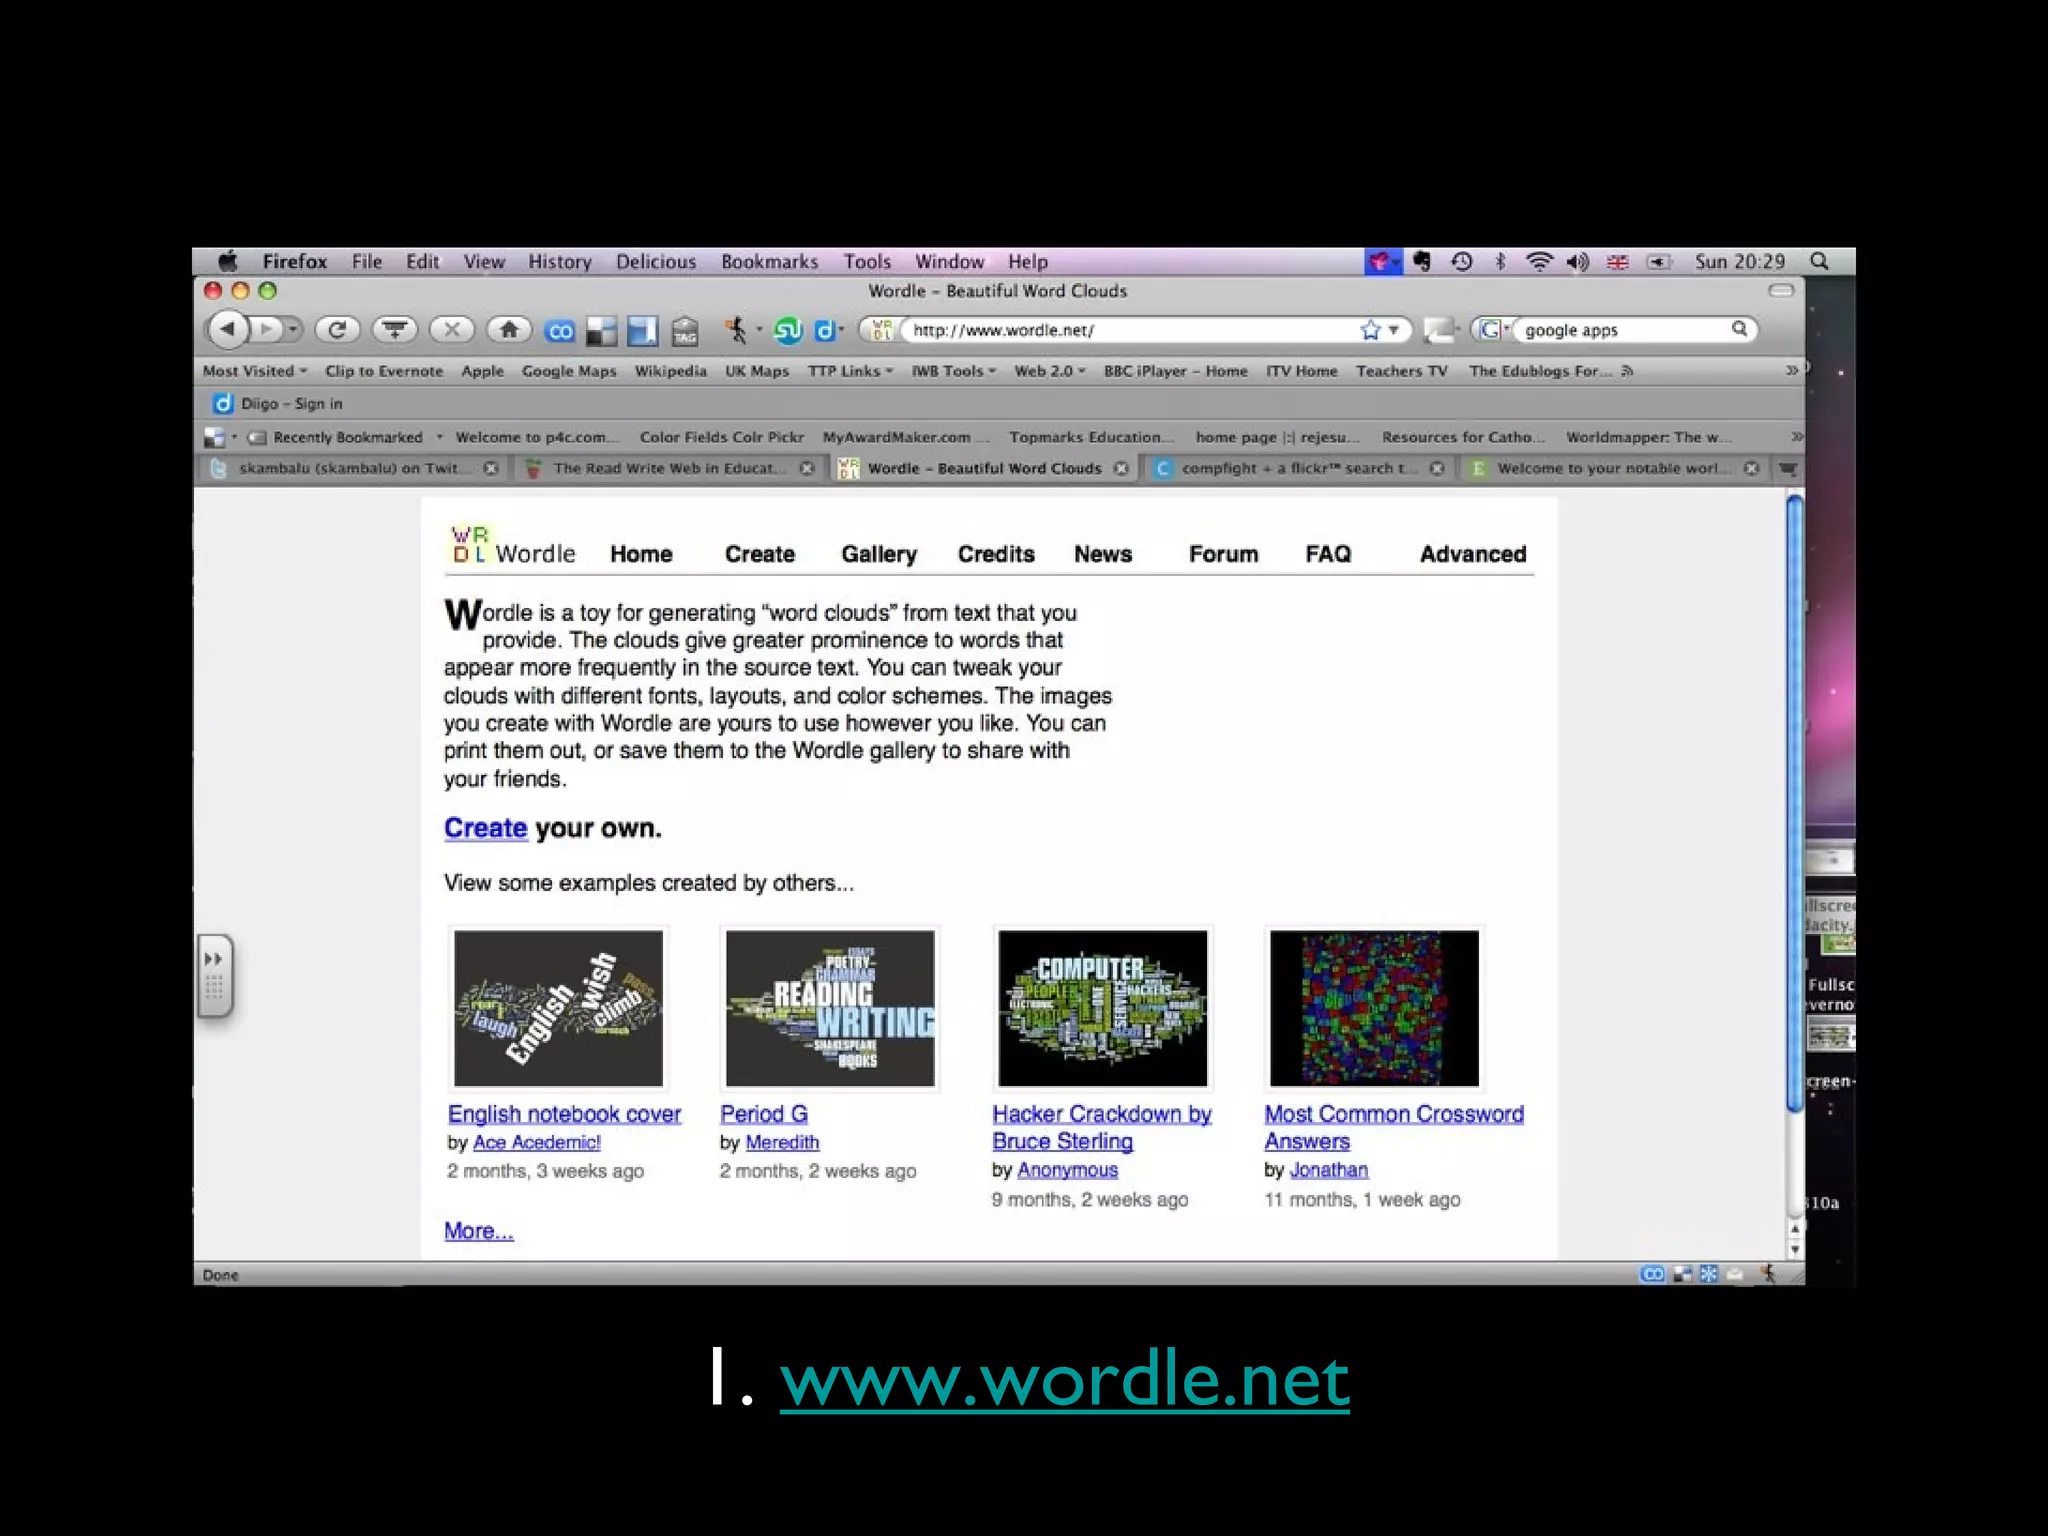The image size is (2048, 1536).
Task: Open the Period G word cloud thumbnail
Action: tap(830, 1008)
